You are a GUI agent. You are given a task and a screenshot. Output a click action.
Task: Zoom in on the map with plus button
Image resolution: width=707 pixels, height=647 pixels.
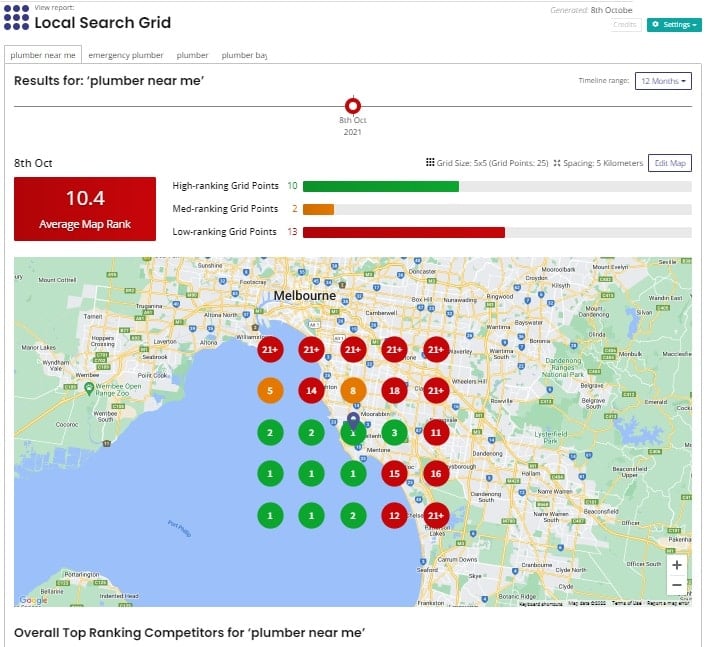(x=676, y=565)
